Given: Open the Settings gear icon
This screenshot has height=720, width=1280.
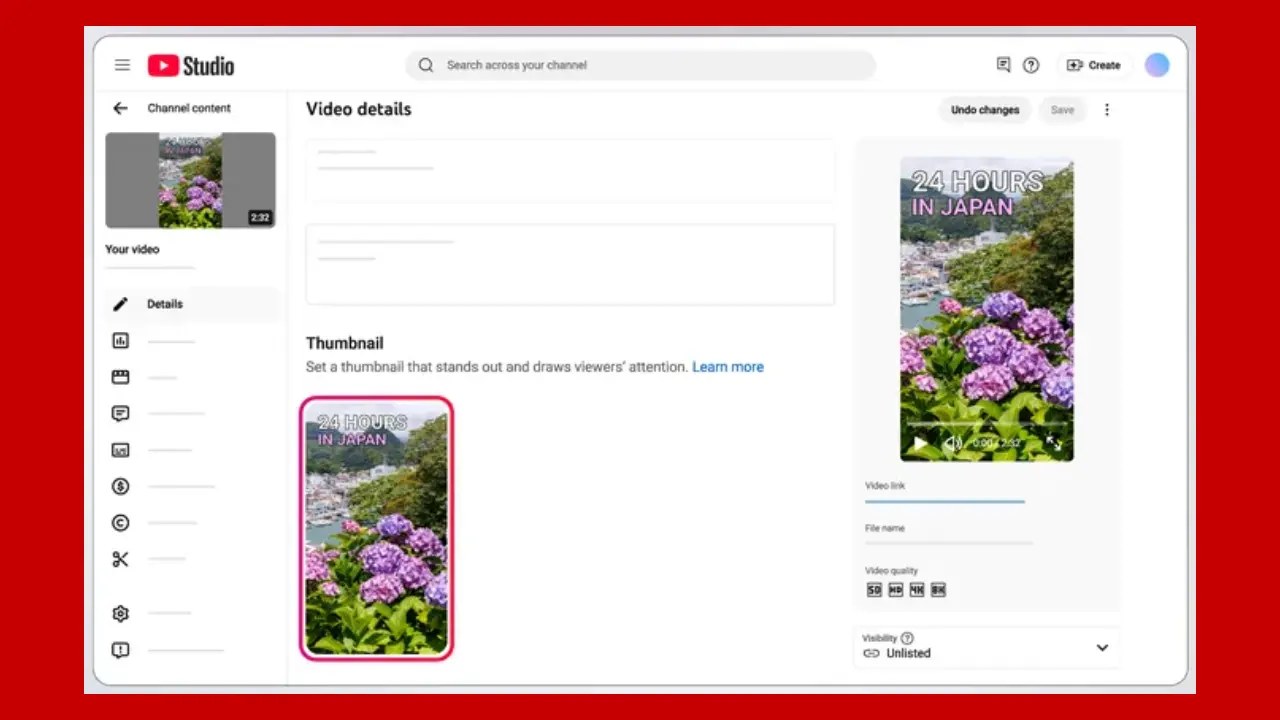Looking at the screenshot, I should click(x=121, y=613).
